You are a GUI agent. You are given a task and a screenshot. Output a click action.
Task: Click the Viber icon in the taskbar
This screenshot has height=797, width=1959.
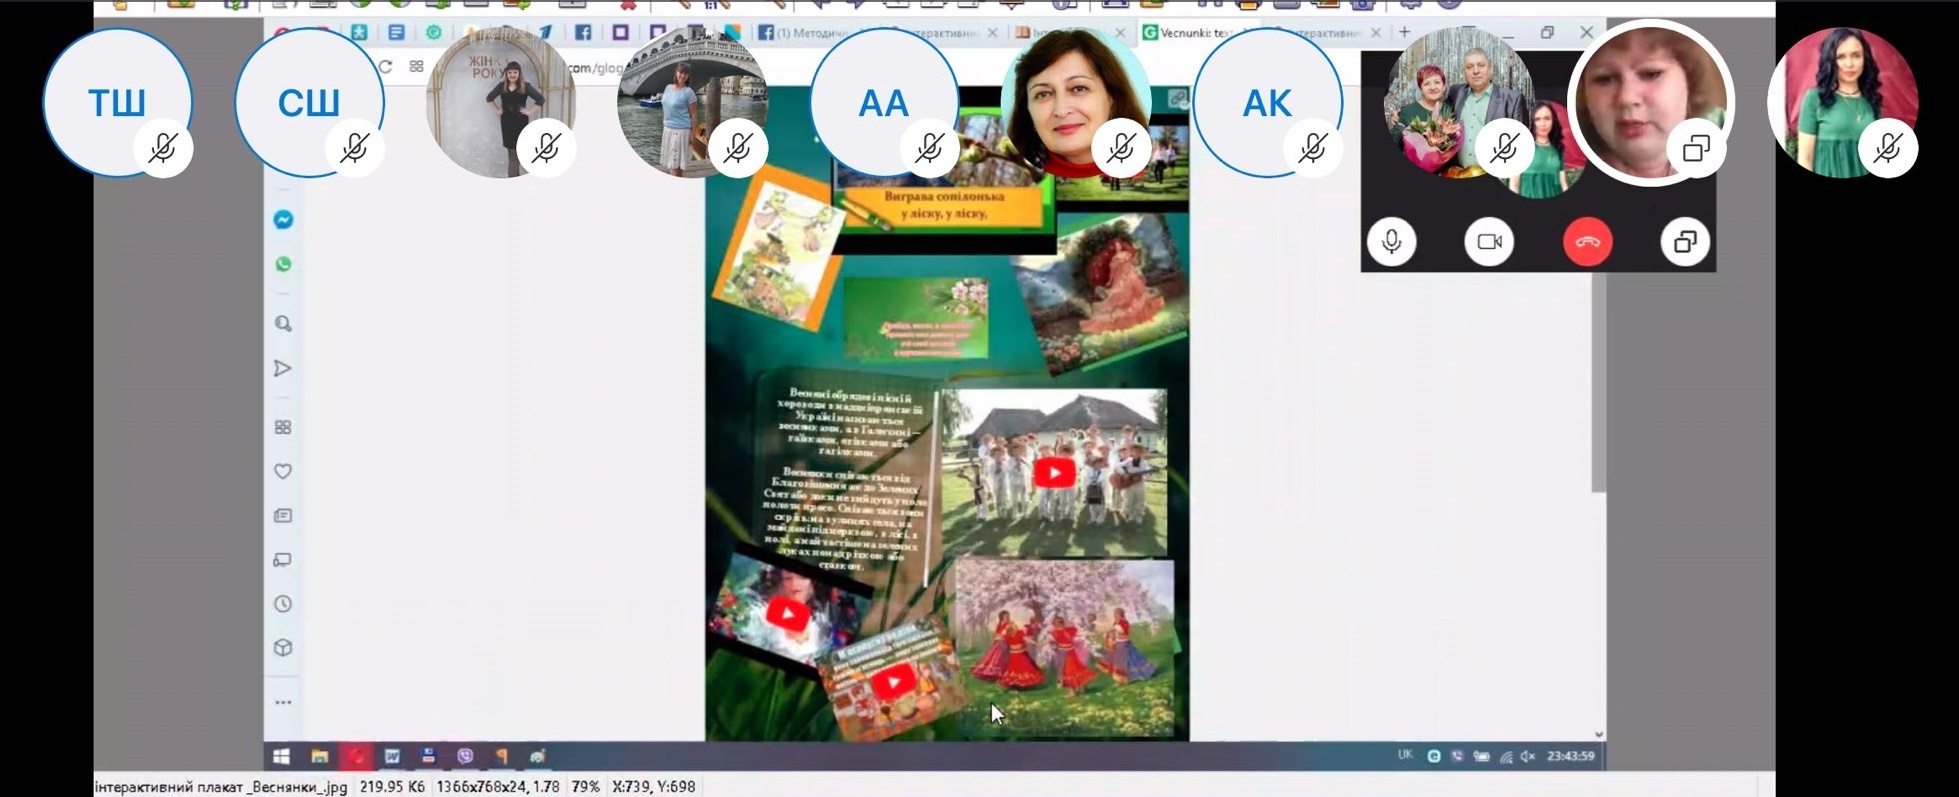pyautogui.click(x=465, y=757)
